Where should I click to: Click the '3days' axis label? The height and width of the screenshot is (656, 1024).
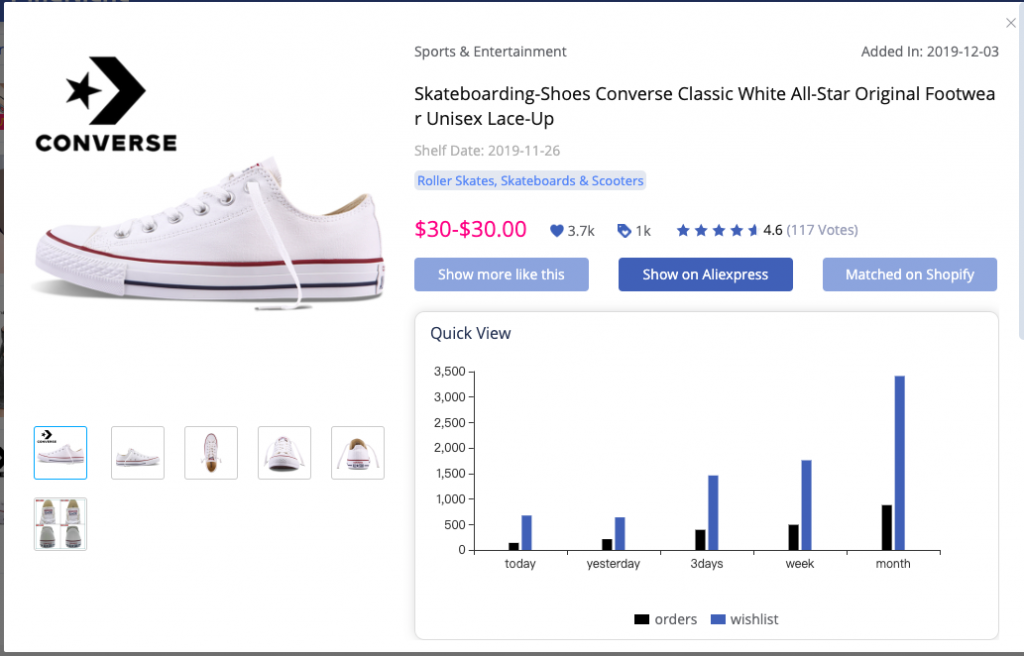pyautogui.click(x=707, y=564)
